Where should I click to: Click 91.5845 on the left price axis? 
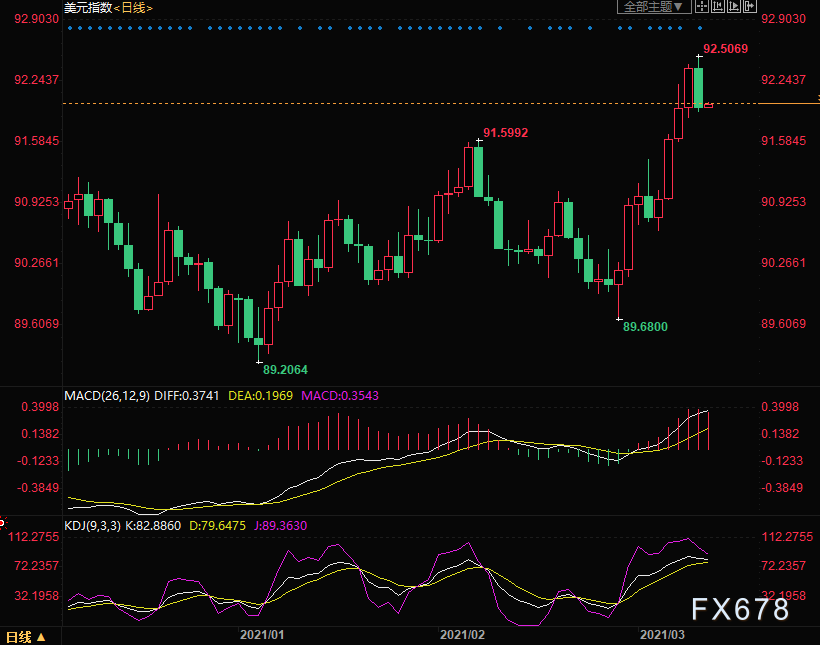pos(37,141)
